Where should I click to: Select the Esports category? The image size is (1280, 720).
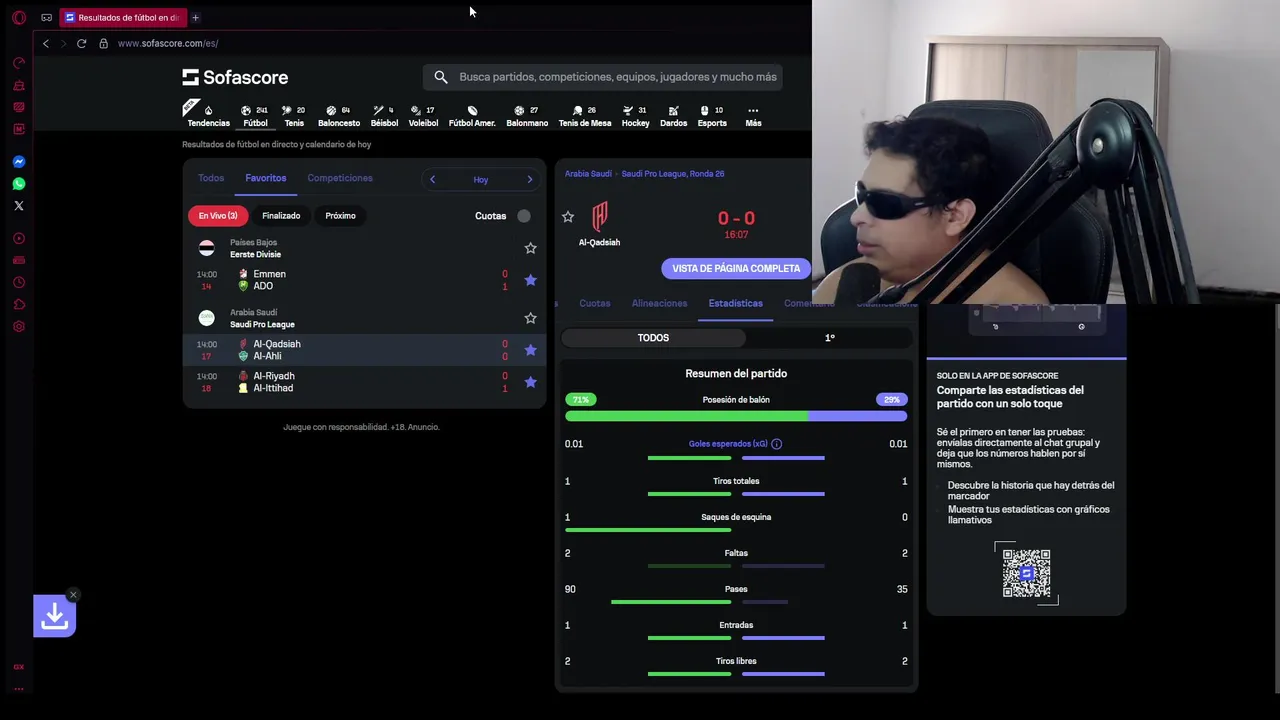click(712, 116)
